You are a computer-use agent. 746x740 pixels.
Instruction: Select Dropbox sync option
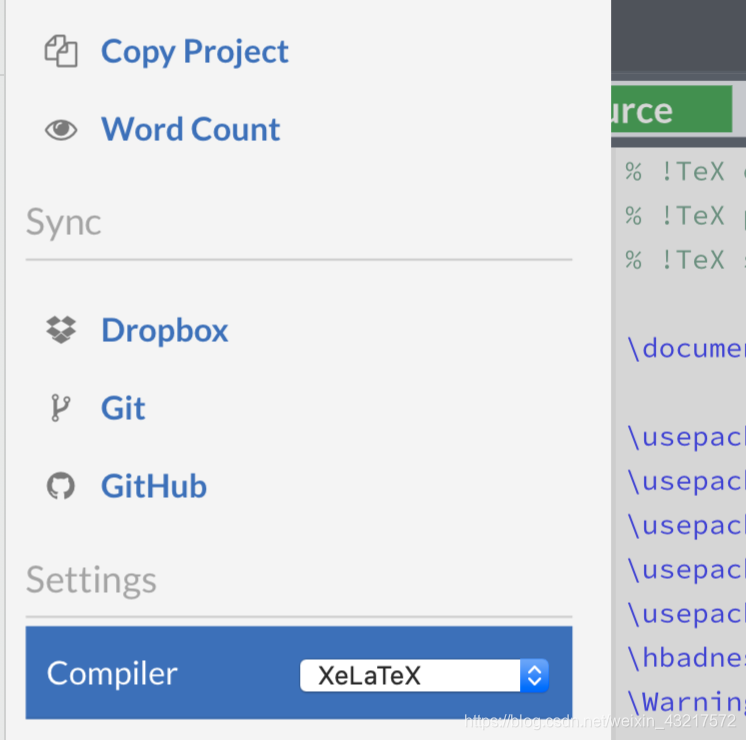165,330
